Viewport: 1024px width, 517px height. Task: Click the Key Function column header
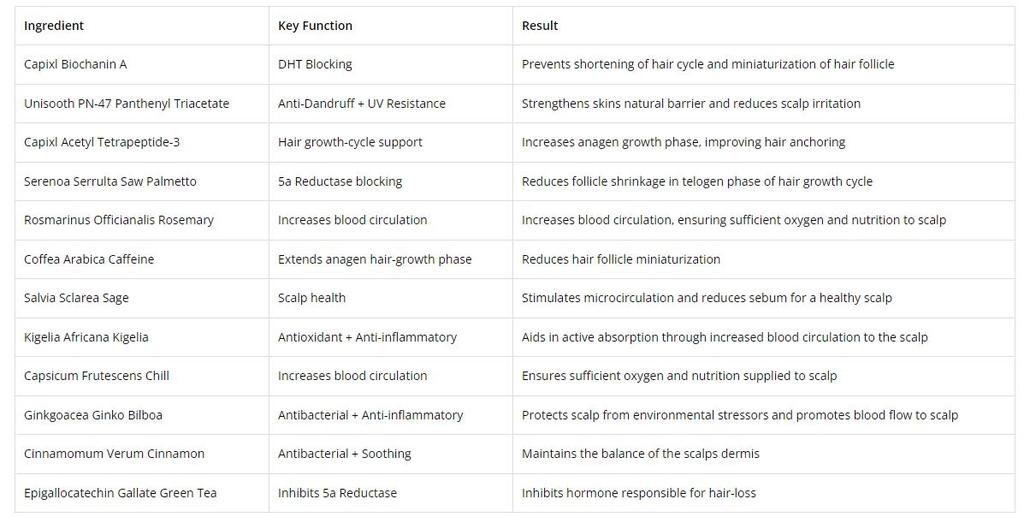[315, 26]
